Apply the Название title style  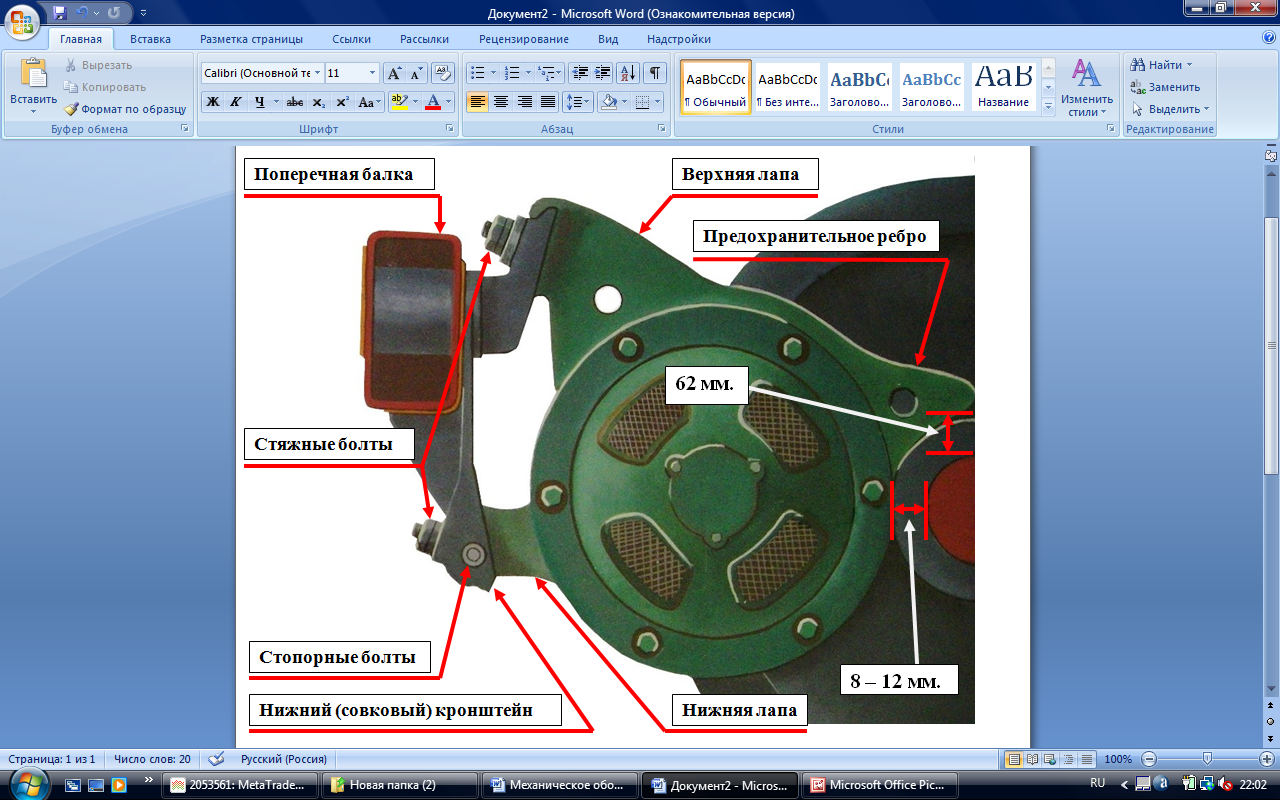pos(1003,88)
